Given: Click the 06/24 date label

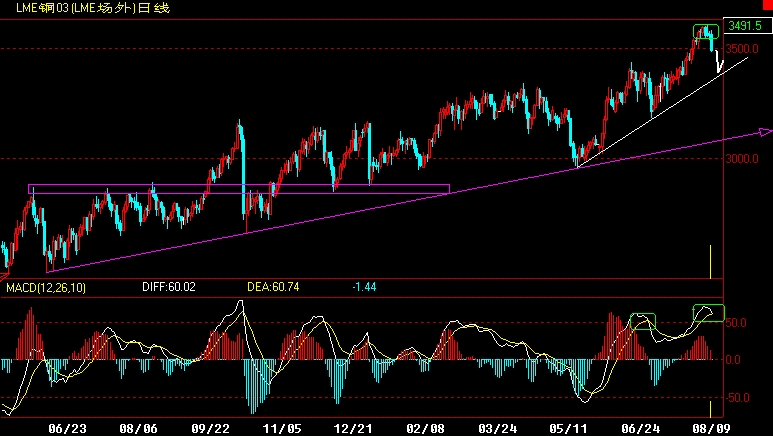Looking at the screenshot, I should (640, 429).
